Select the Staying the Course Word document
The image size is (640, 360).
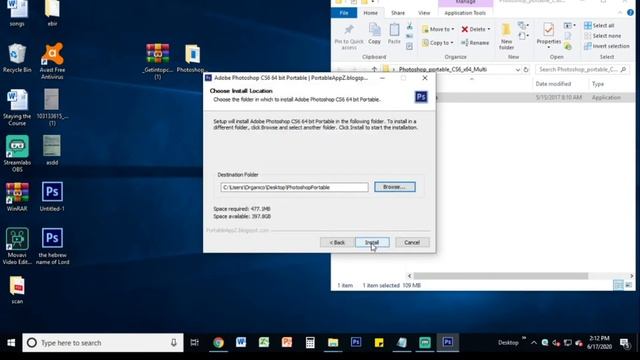[17, 107]
